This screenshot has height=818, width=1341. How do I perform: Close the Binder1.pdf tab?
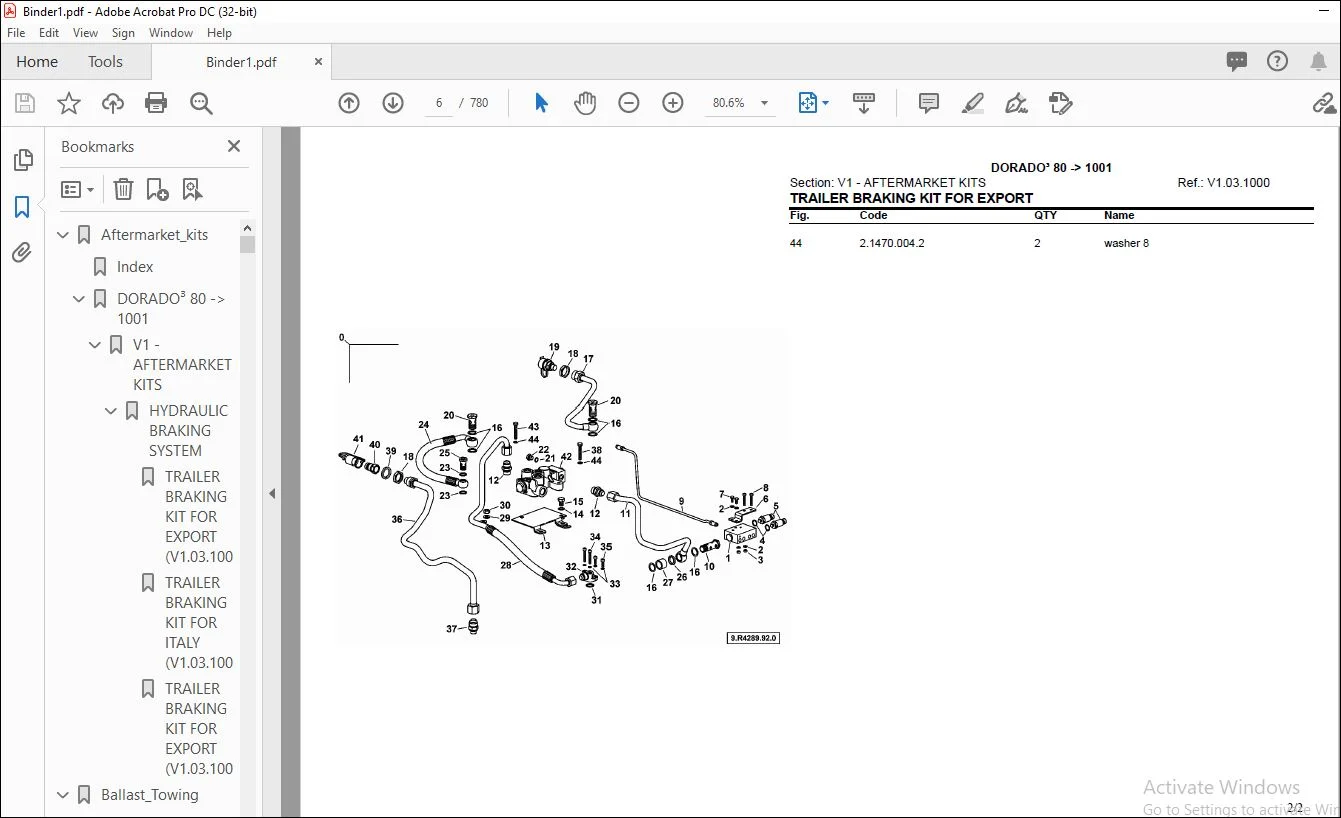pos(319,62)
